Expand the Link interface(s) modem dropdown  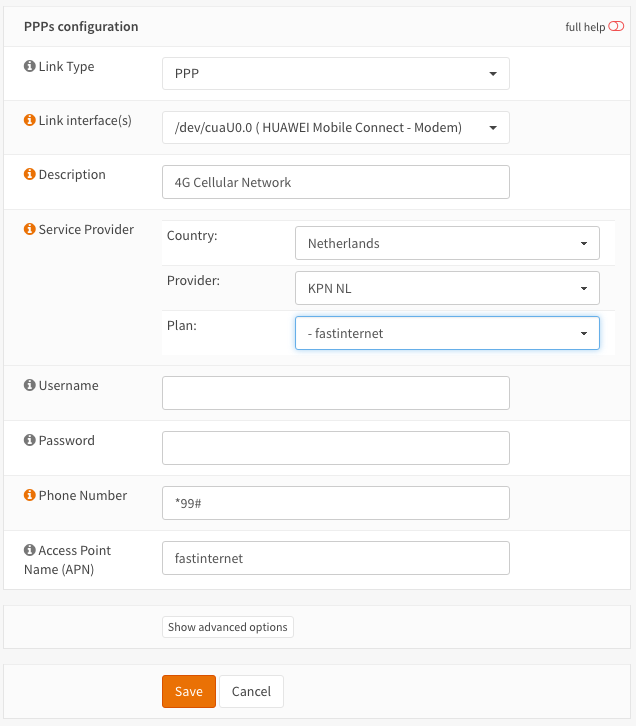(335, 128)
